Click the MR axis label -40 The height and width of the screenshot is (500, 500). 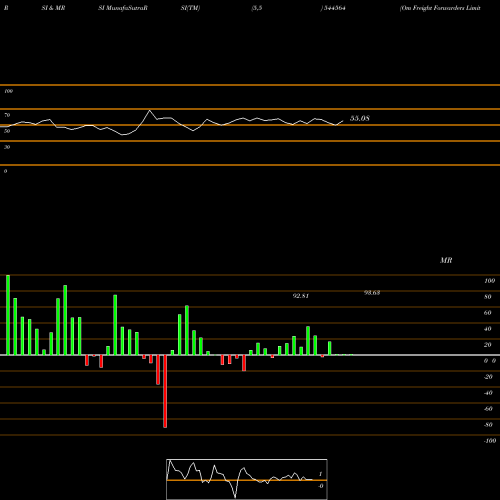[x=488, y=393]
